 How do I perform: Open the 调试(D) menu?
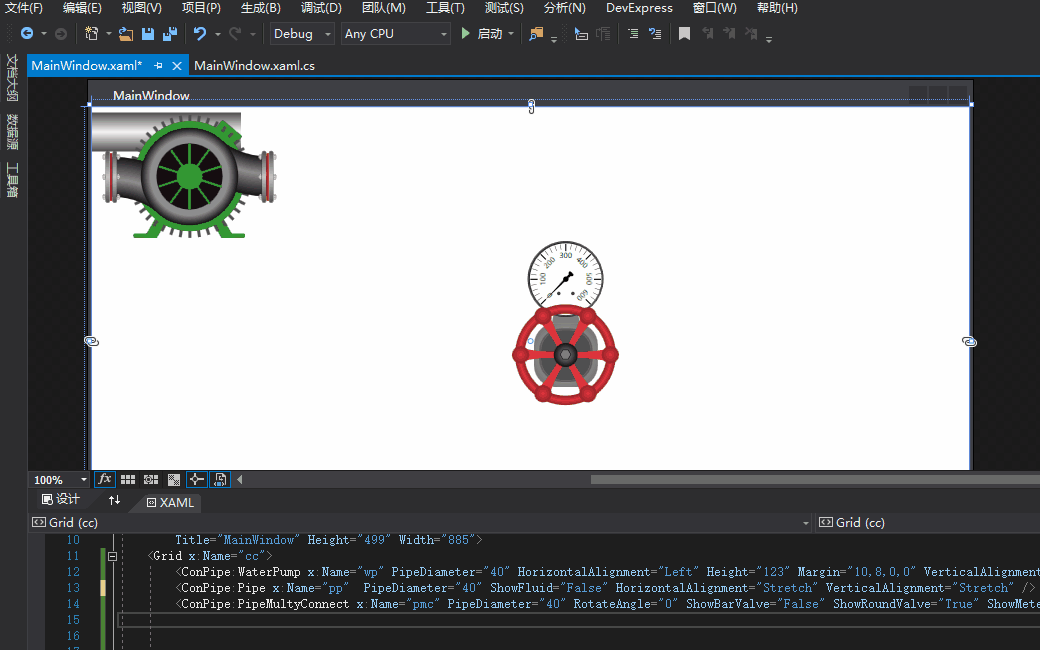tap(321, 8)
